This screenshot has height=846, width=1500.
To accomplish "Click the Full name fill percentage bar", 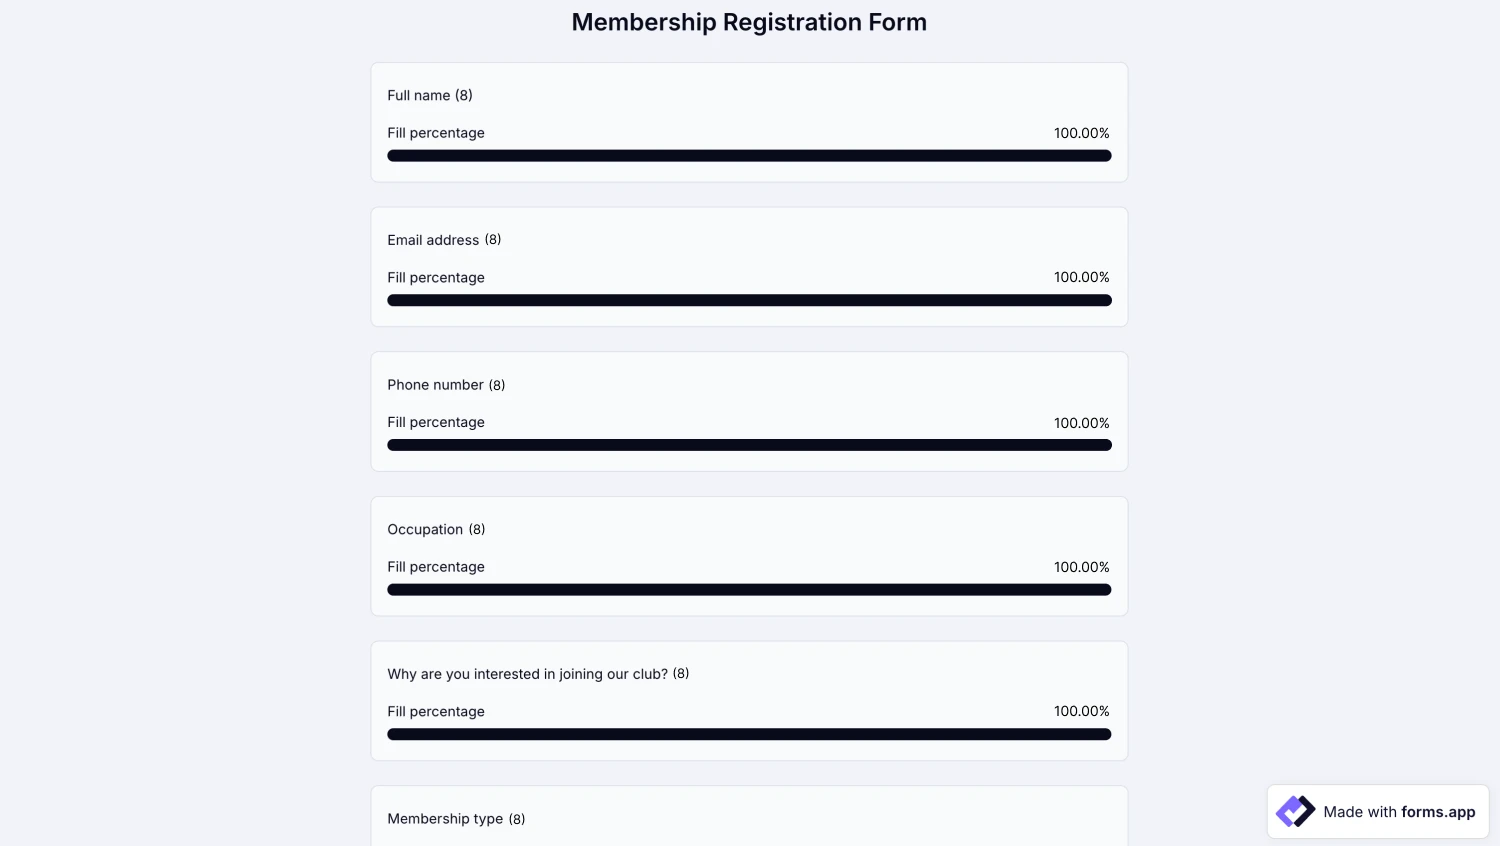I will [749, 155].
